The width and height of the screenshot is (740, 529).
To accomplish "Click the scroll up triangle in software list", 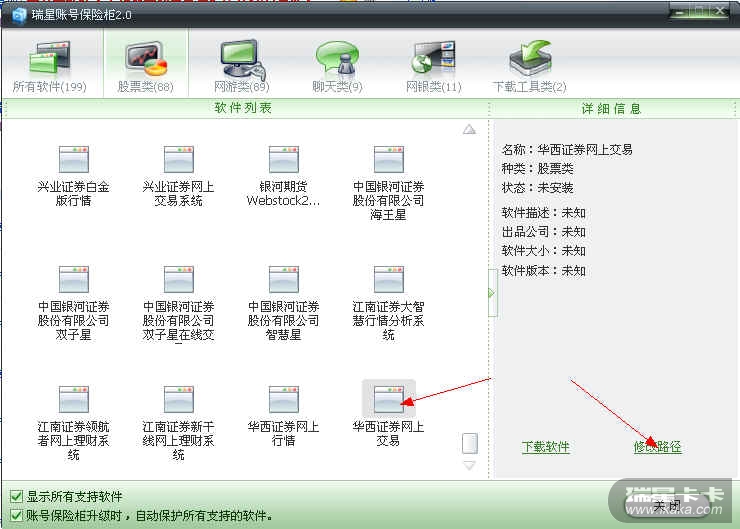I will click(x=469, y=129).
